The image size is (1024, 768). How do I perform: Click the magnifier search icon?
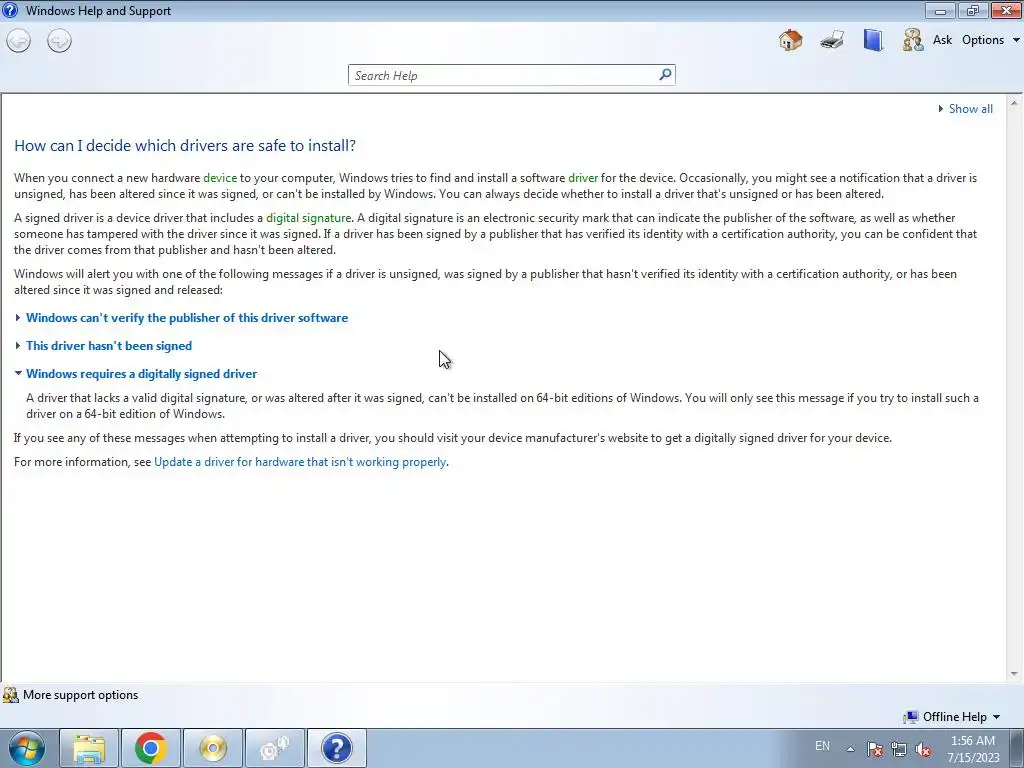[665, 74]
